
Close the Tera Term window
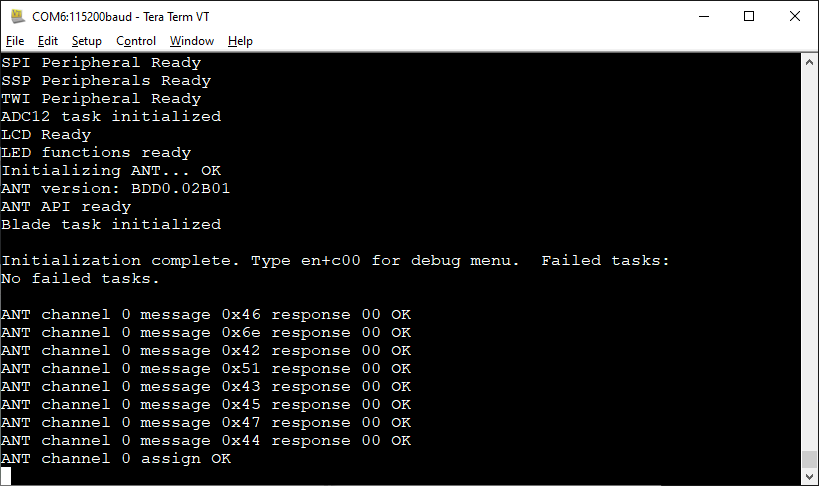click(794, 16)
